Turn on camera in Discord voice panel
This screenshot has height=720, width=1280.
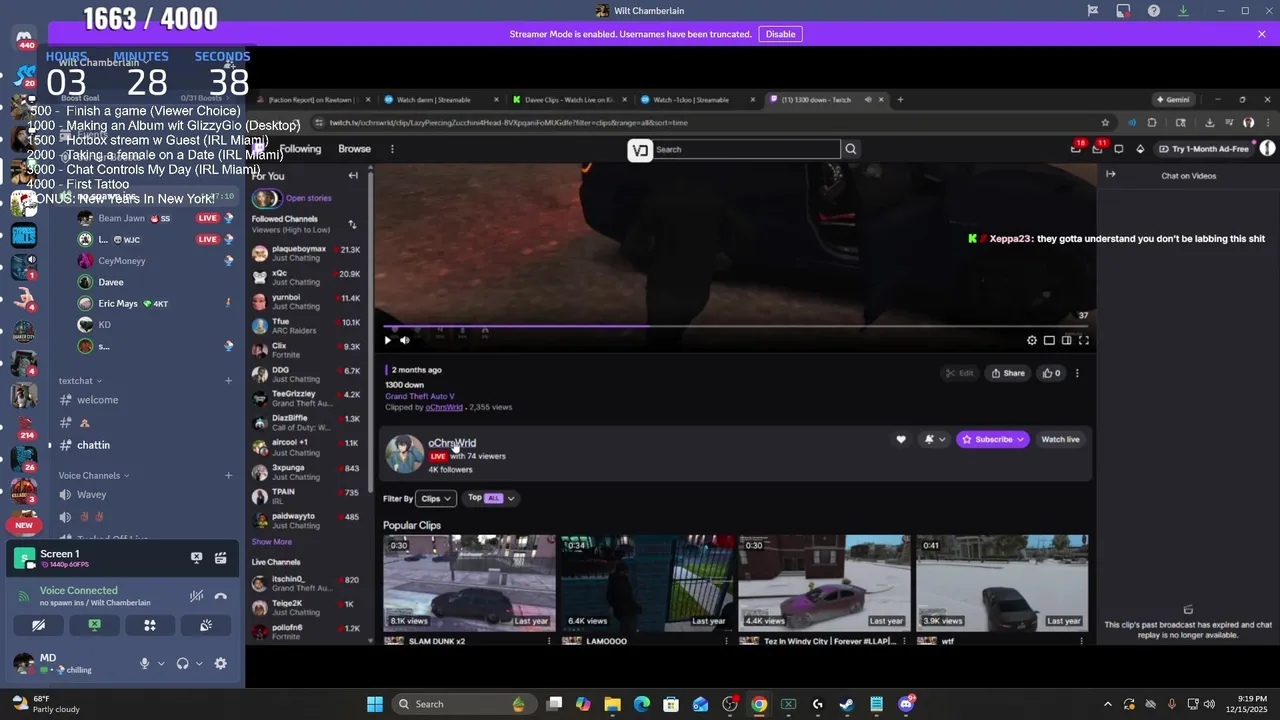[38, 625]
